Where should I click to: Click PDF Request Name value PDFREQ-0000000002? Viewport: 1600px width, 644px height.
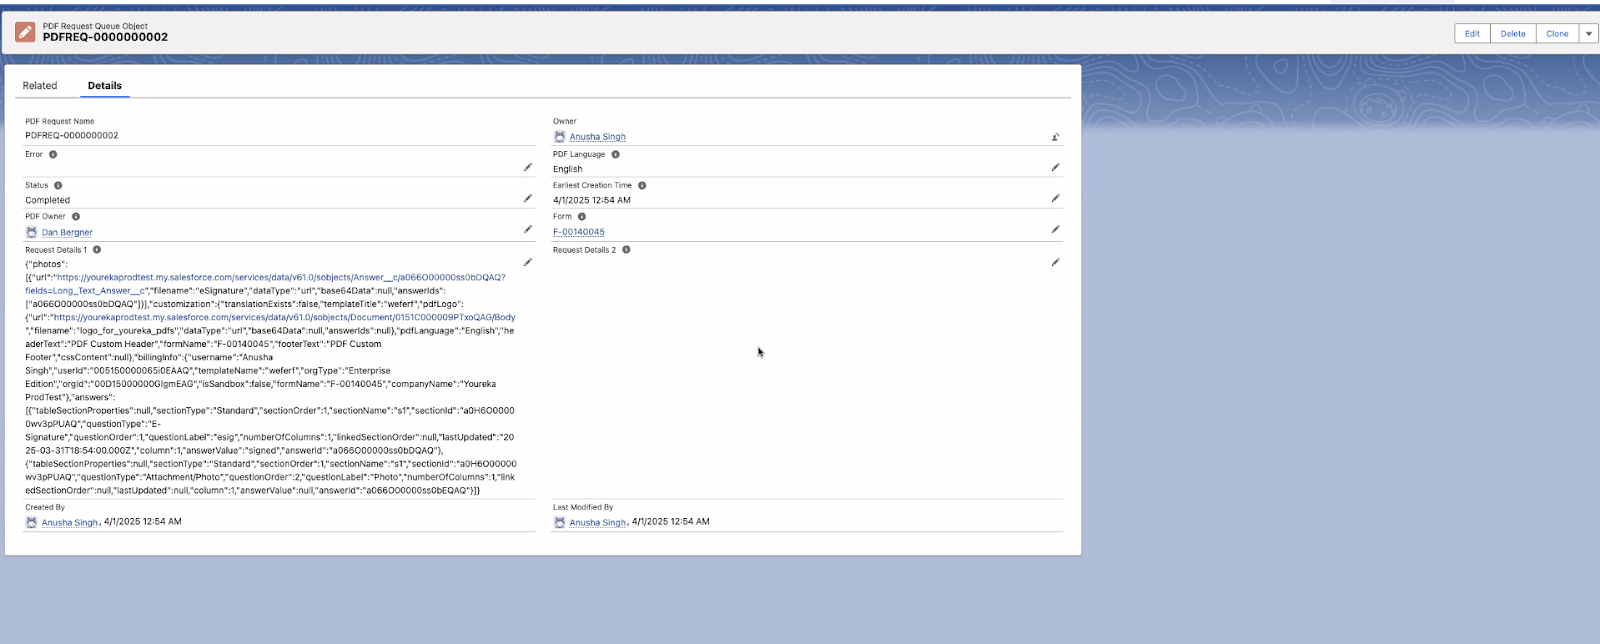[x=72, y=135]
